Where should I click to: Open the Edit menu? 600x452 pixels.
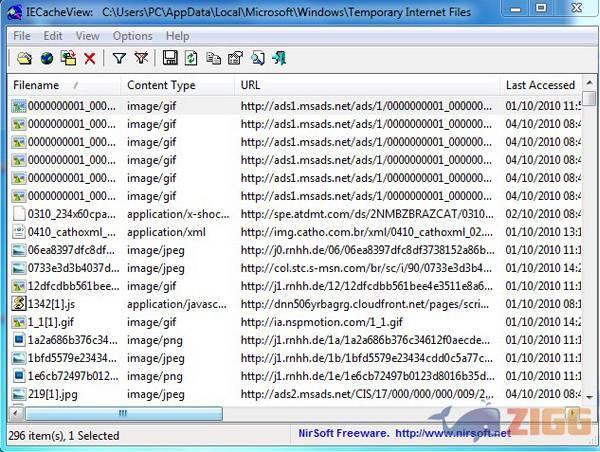pyautogui.click(x=53, y=36)
